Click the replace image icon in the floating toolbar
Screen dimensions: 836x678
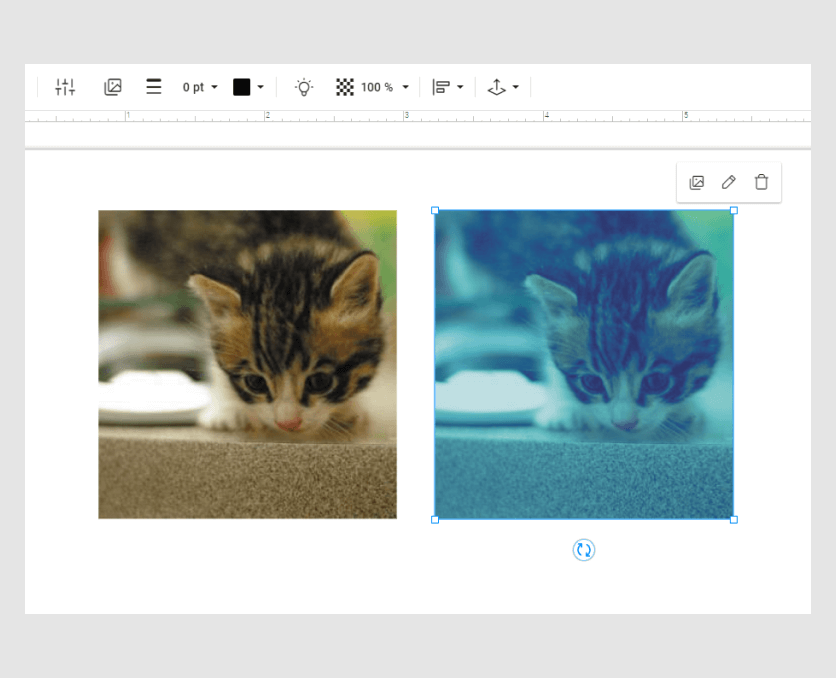(696, 182)
